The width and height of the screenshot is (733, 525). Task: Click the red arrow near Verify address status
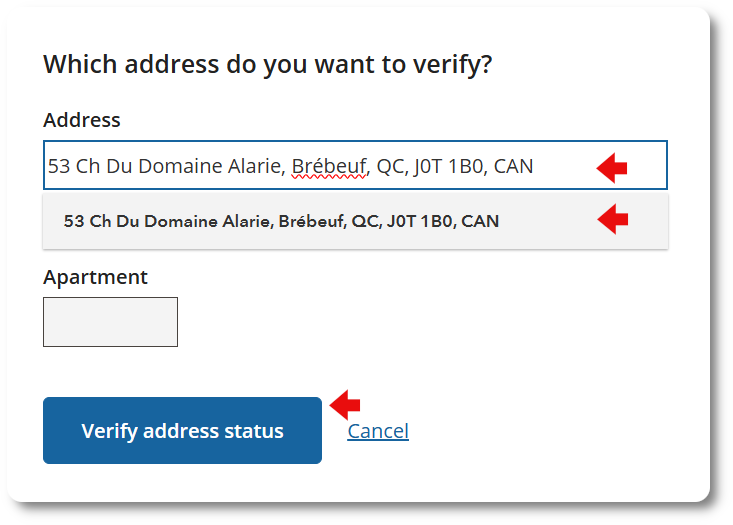(345, 404)
